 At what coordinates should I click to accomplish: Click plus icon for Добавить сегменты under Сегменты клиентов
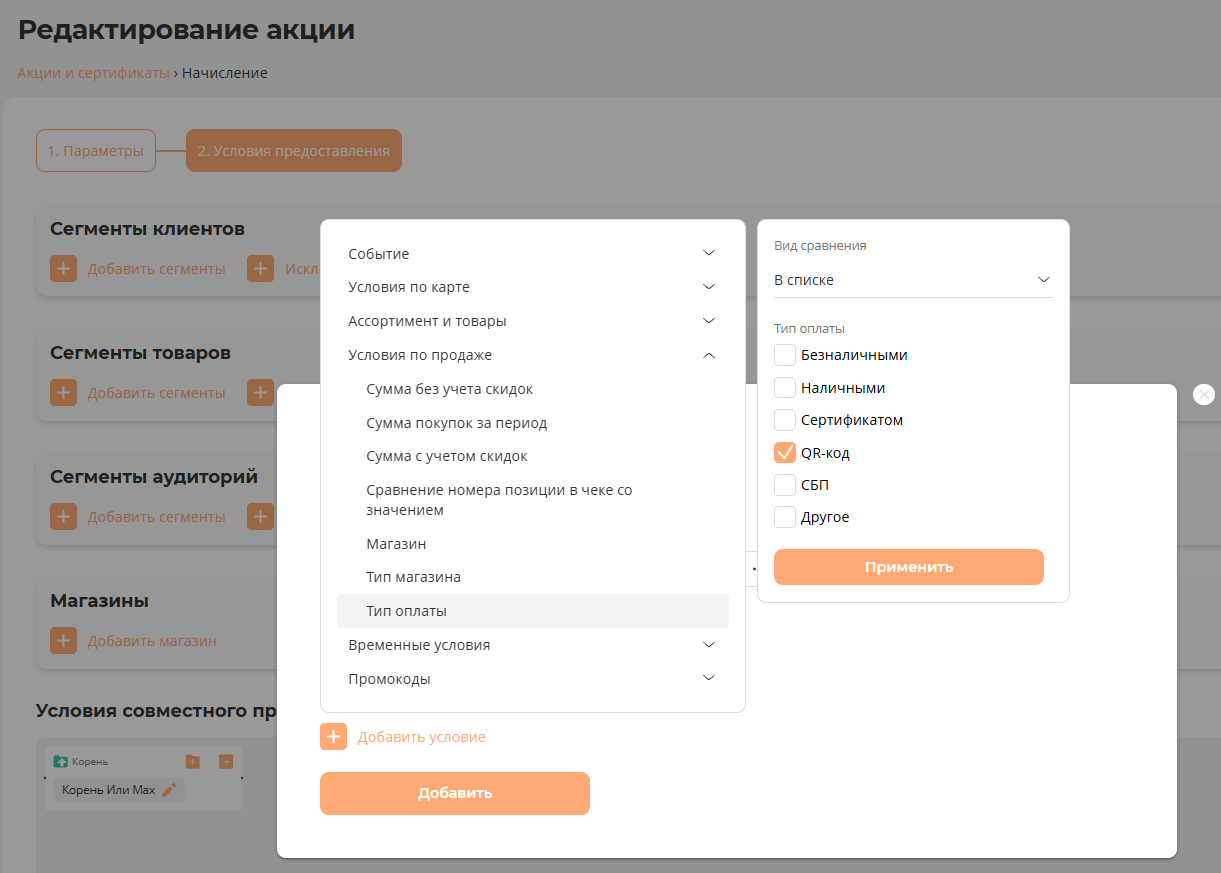[63, 269]
